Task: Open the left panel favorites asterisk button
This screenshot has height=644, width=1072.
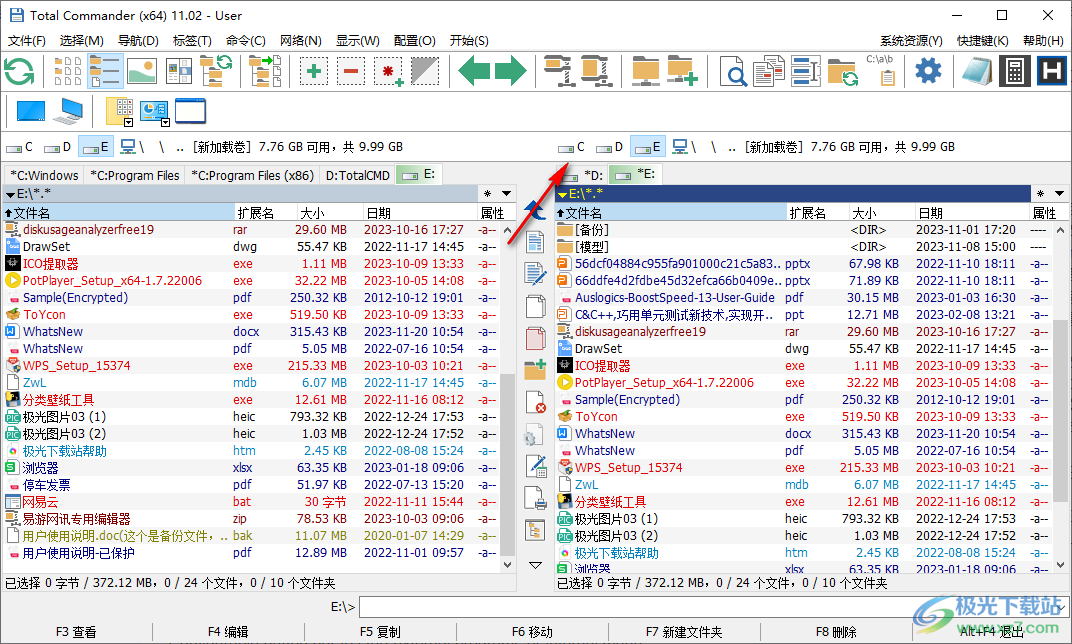Action: 487,193
